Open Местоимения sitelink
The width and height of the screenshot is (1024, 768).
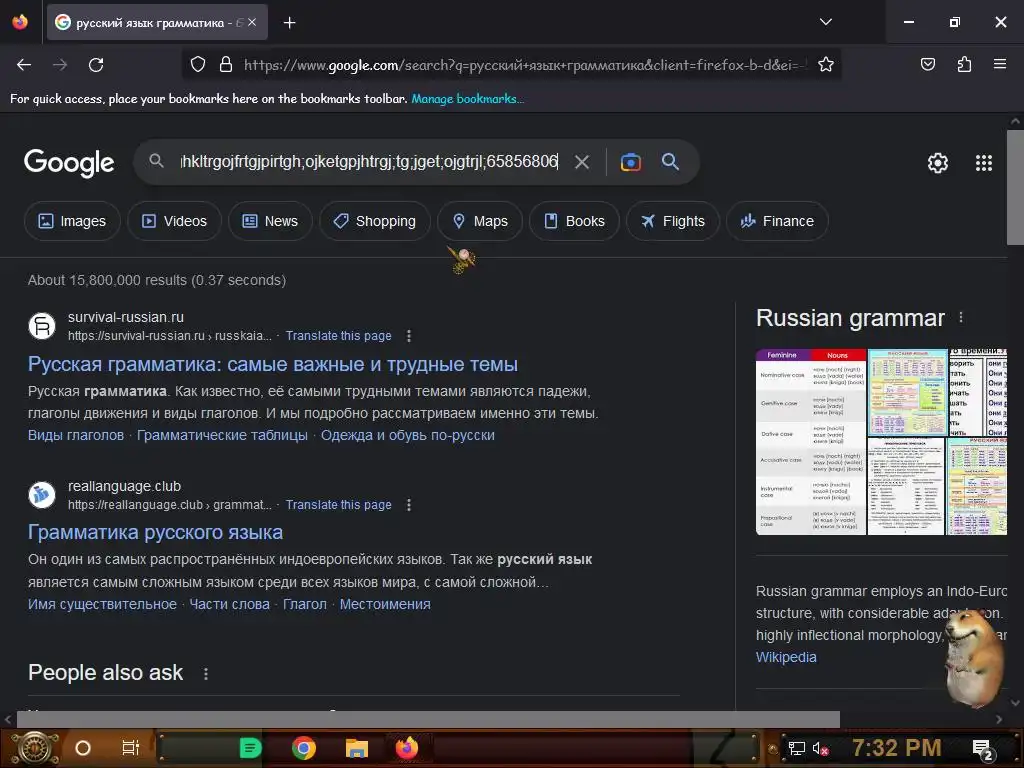tap(385, 604)
